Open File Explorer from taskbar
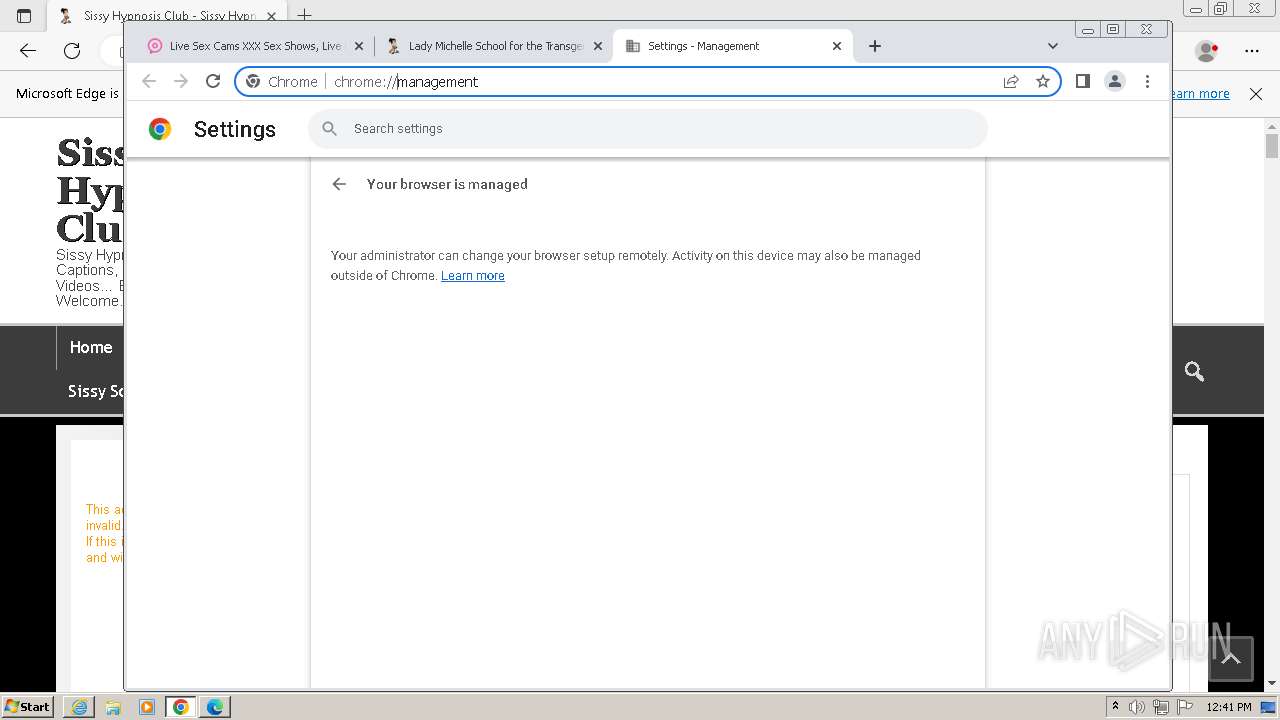 click(x=113, y=707)
